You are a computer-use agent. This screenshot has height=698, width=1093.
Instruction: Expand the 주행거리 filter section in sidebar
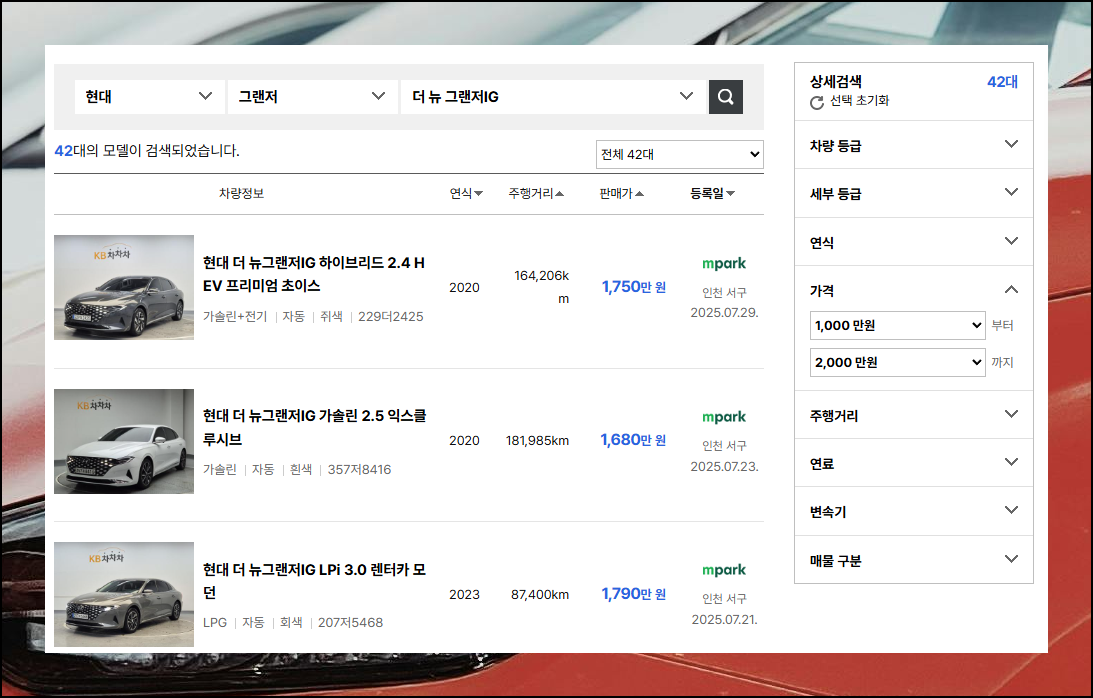pyautogui.click(x=914, y=415)
